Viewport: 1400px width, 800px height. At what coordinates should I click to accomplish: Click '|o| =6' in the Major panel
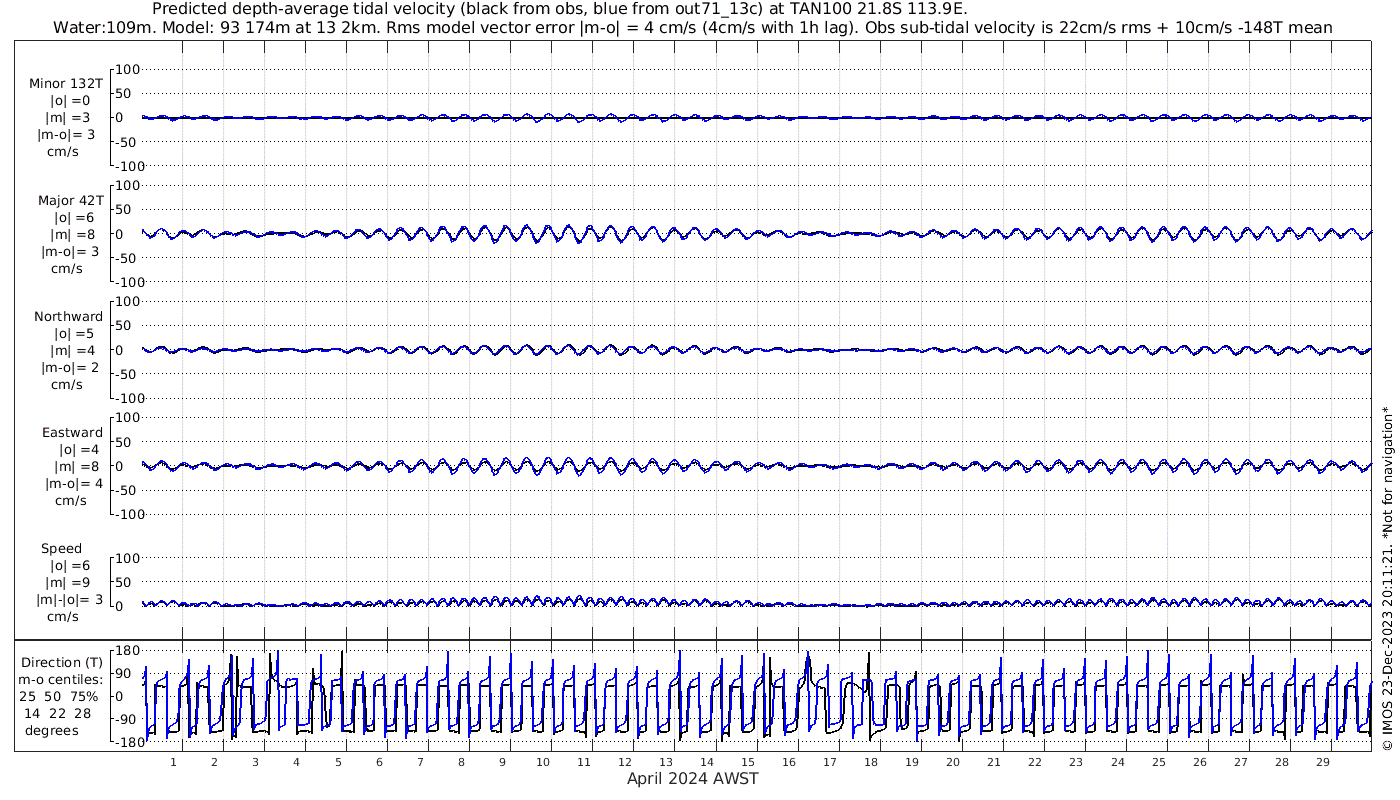click(73, 217)
